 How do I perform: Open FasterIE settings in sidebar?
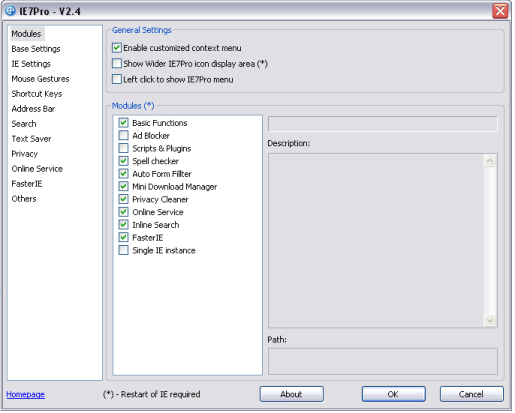pyautogui.click(x=27, y=184)
